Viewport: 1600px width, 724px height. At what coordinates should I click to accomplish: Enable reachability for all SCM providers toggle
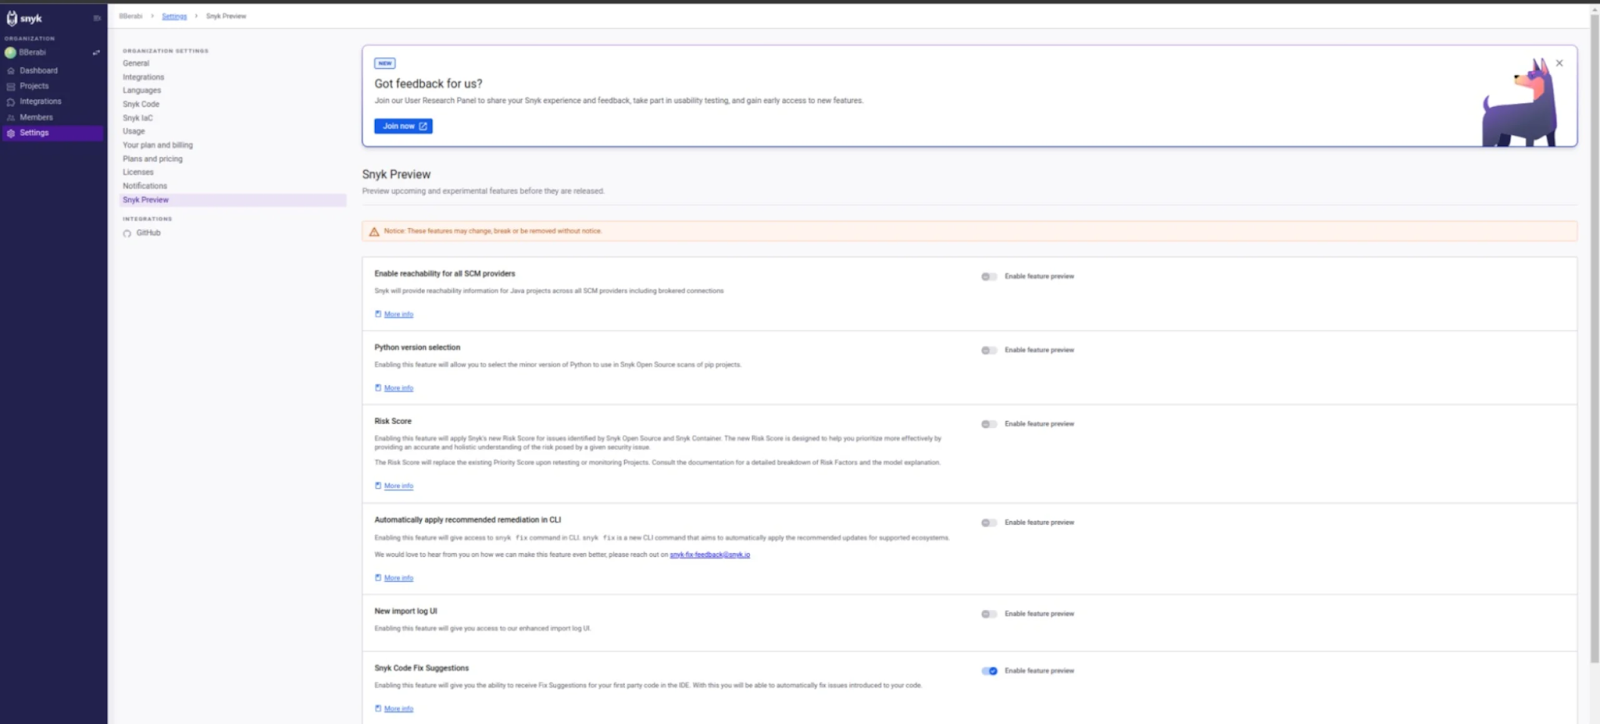[989, 276]
